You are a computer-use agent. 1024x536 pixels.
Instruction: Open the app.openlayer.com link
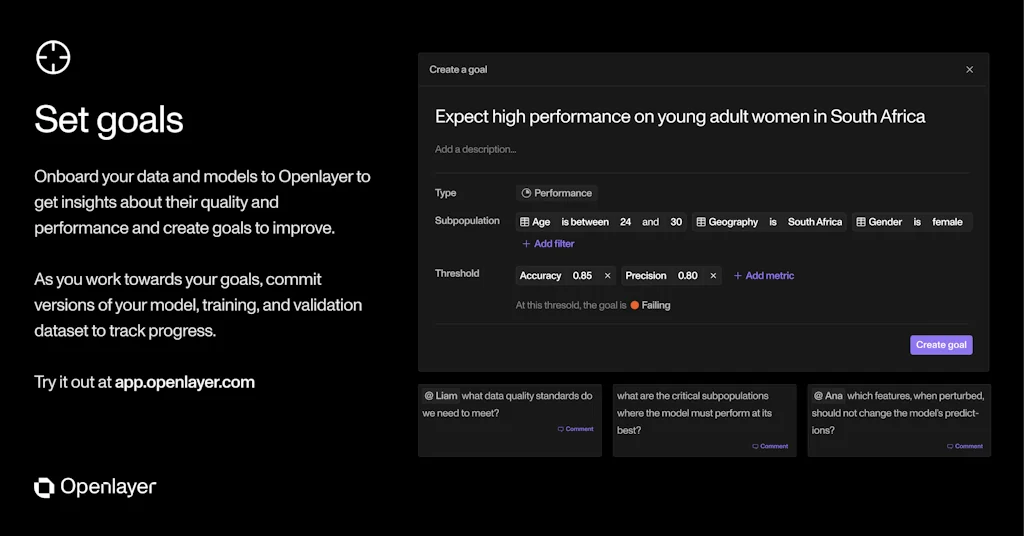(x=185, y=382)
